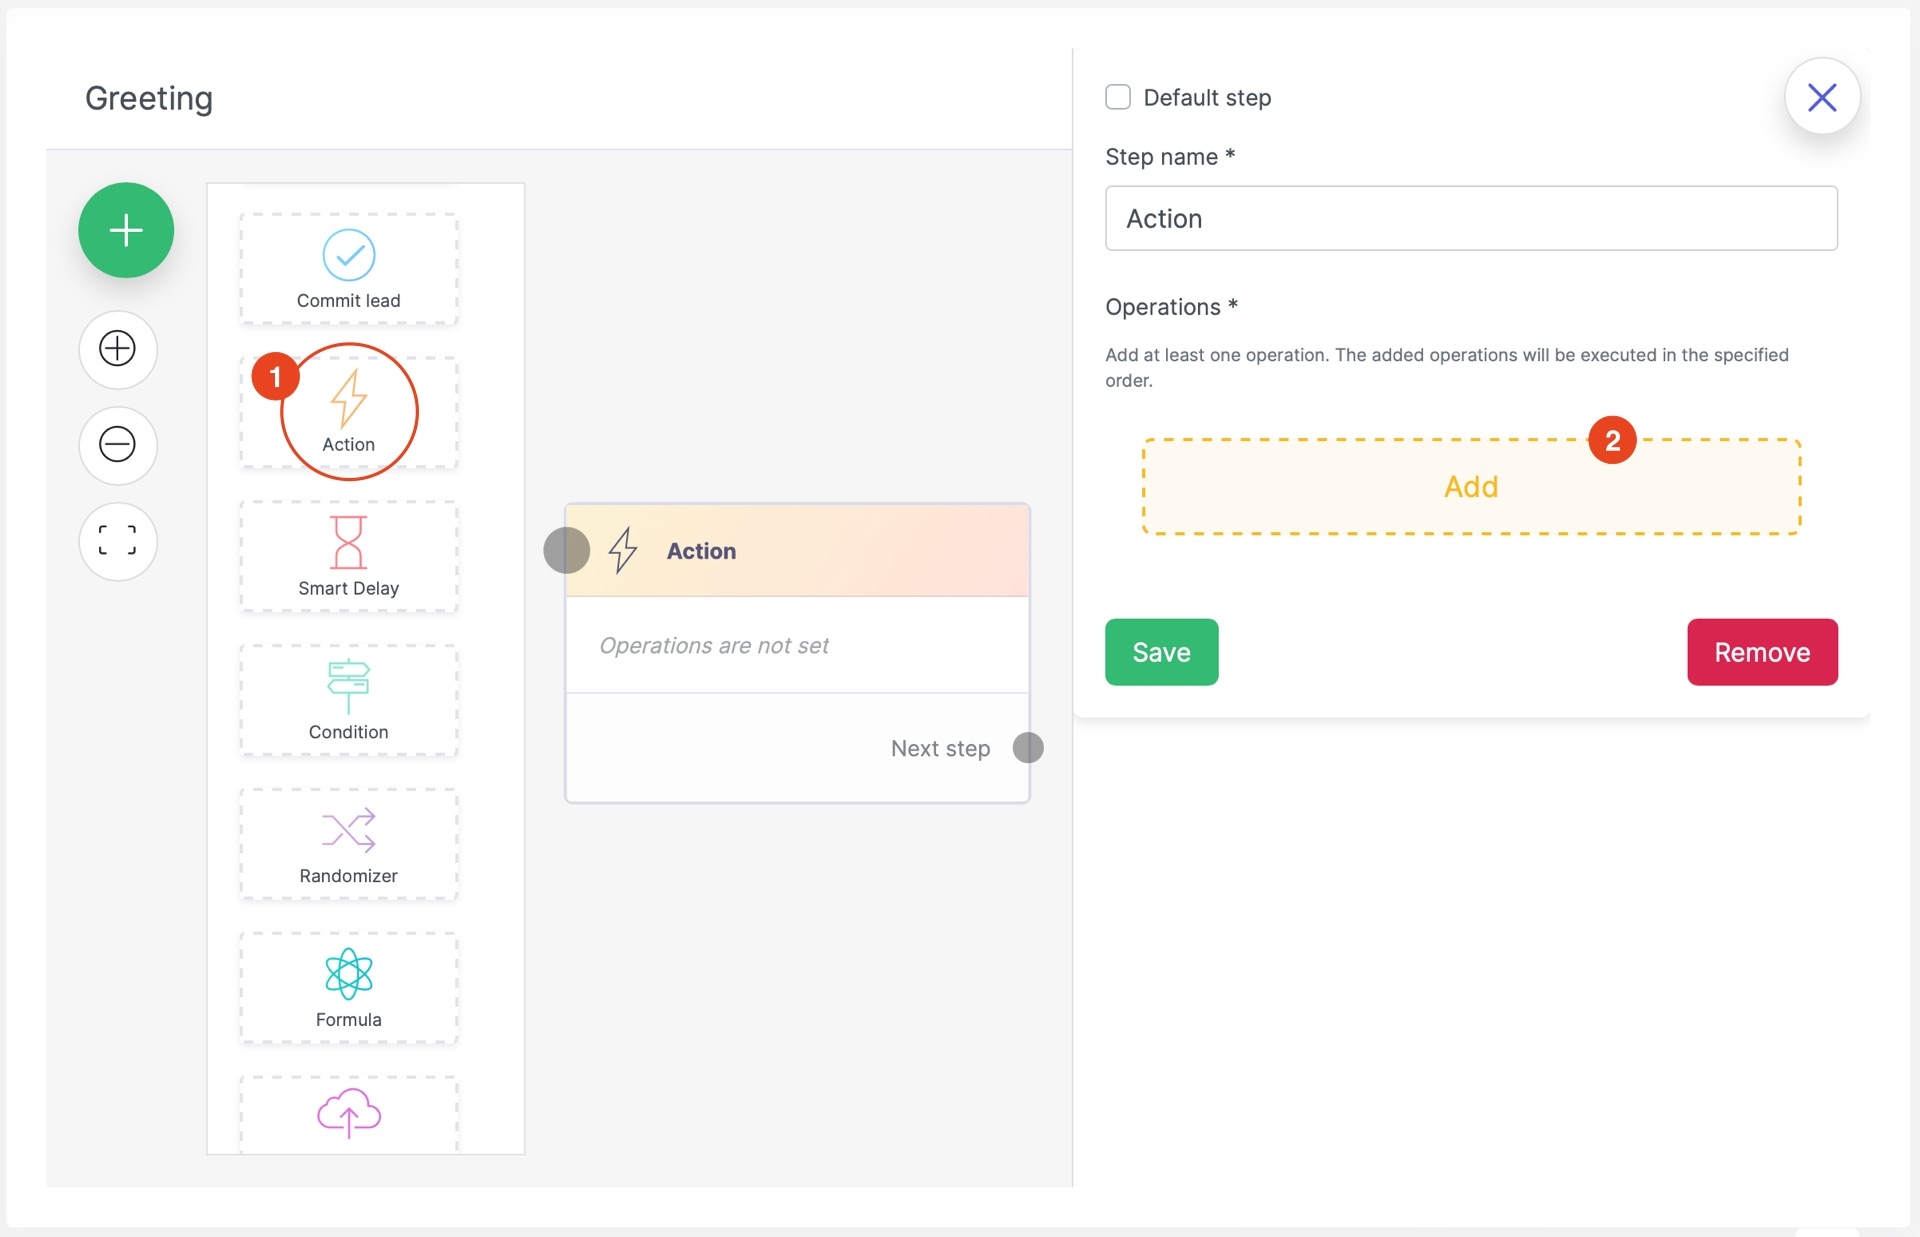The width and height of the screenshot is (1920, 1237).
Task: Enable the Default step checkbox
Action: [x=1118, y=97]
